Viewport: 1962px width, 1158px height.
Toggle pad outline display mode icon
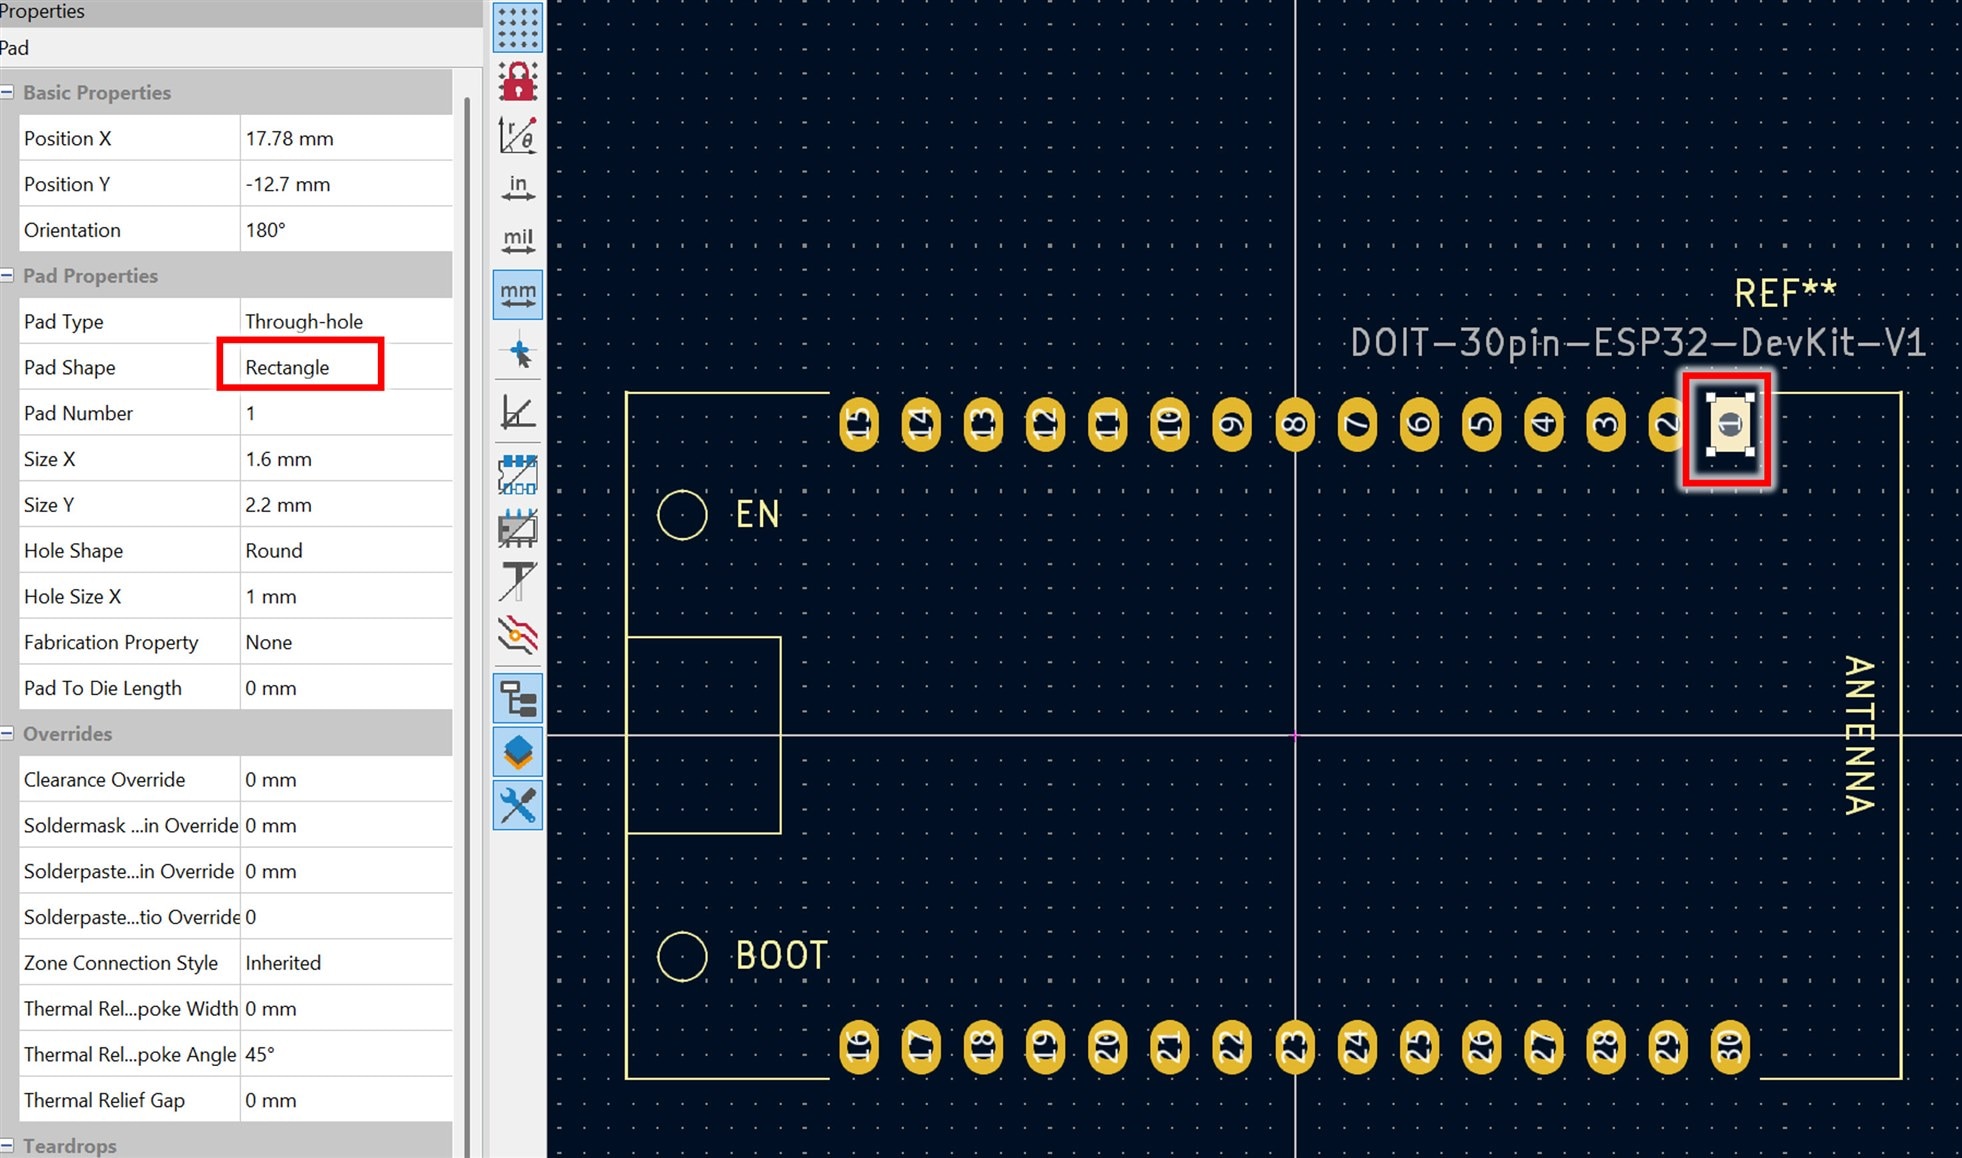pos(517,475)
